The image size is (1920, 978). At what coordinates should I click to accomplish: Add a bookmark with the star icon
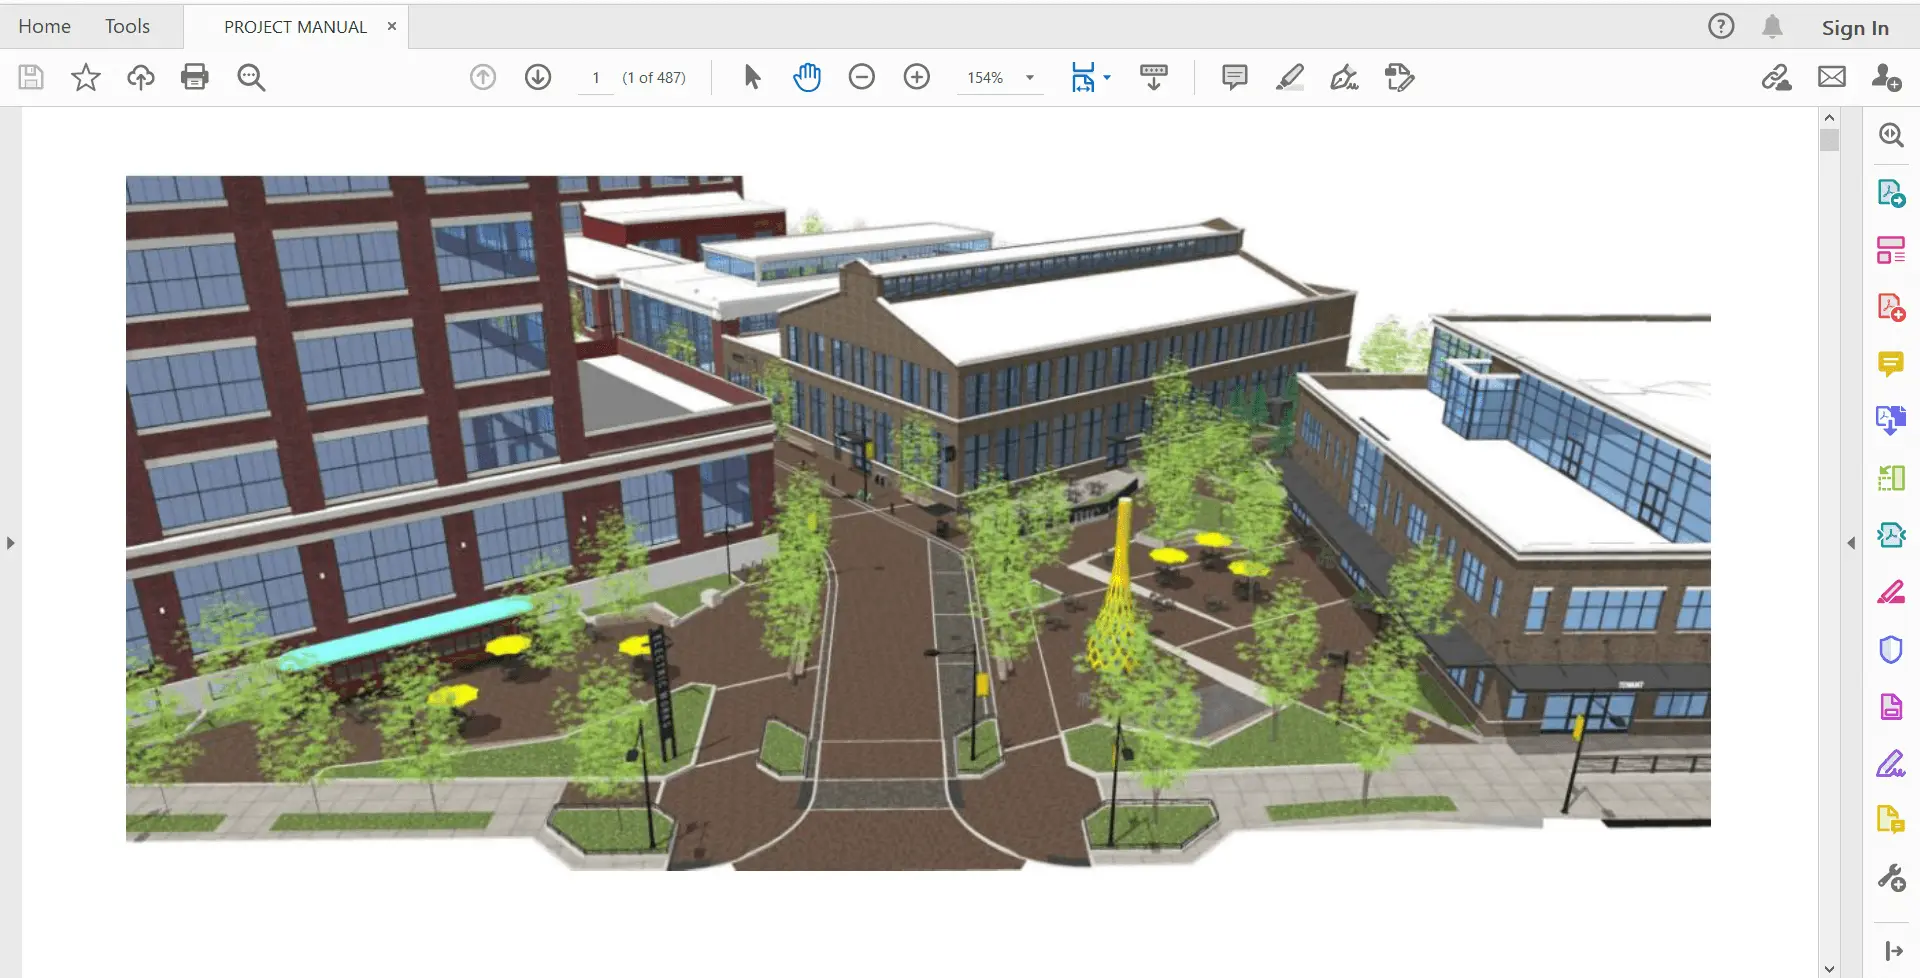tap(86, 77)
